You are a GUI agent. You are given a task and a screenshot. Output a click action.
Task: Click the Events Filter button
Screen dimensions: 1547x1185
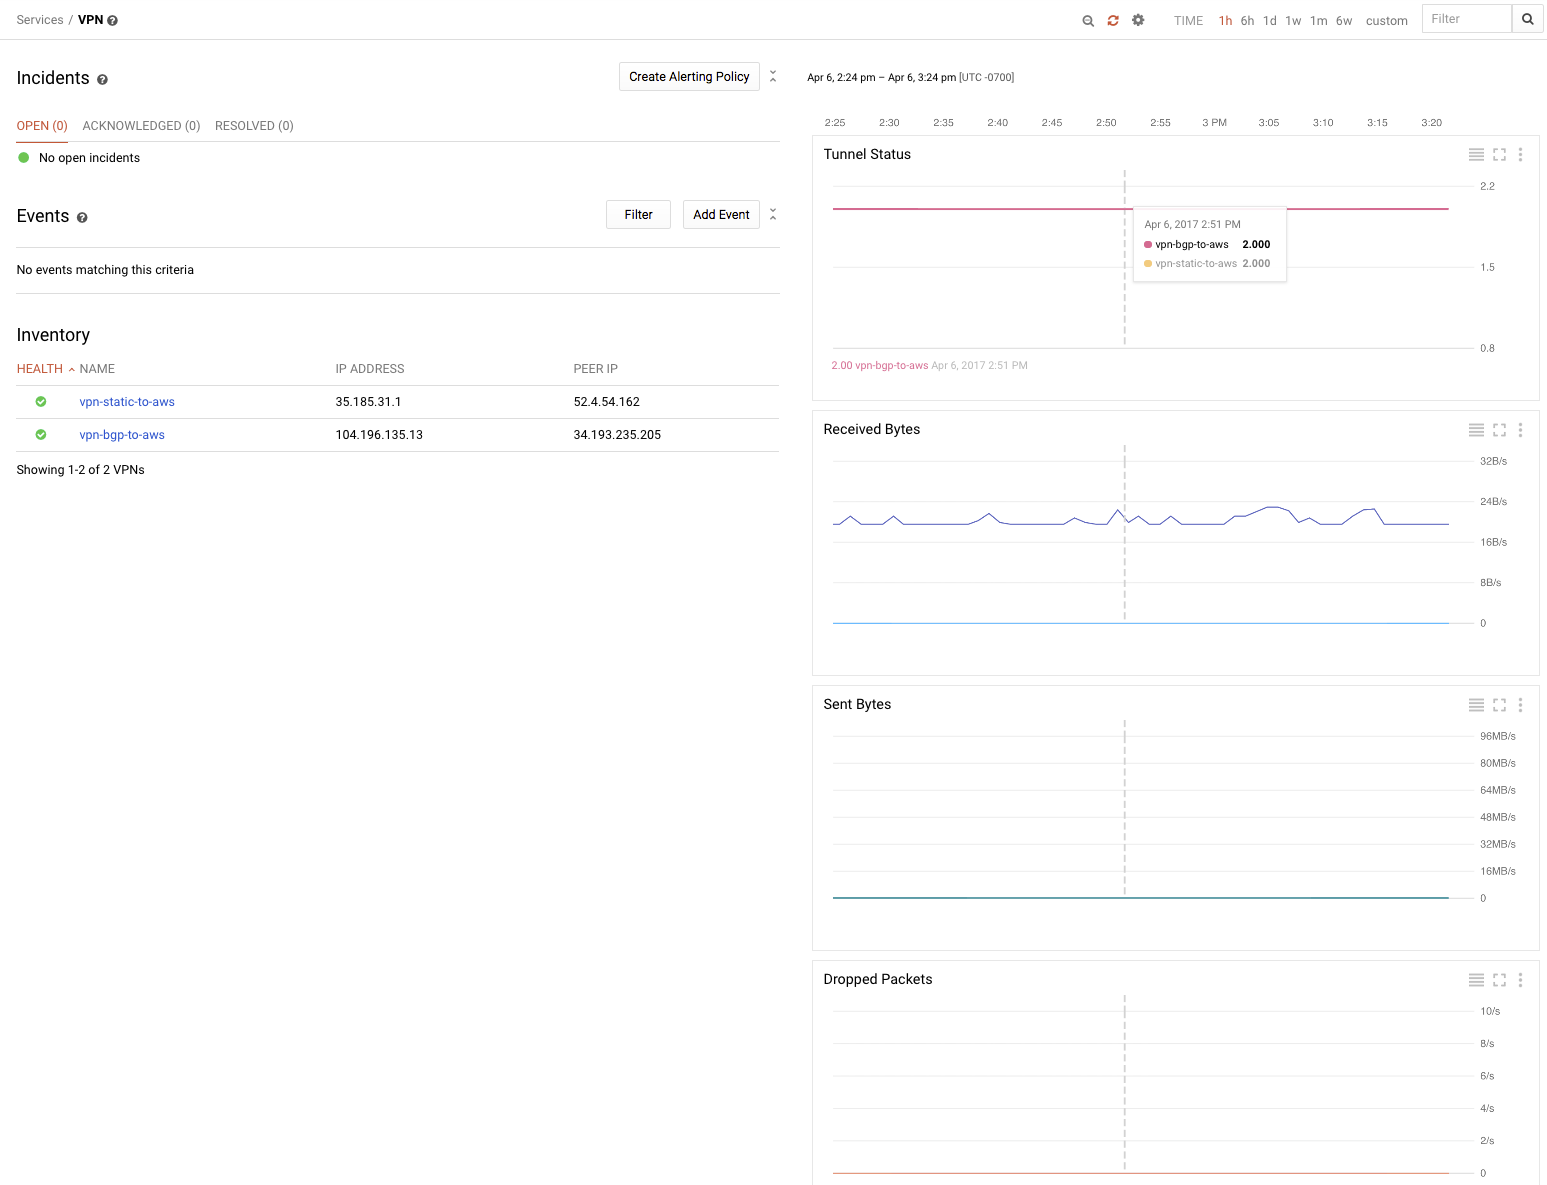pos(638,215)
